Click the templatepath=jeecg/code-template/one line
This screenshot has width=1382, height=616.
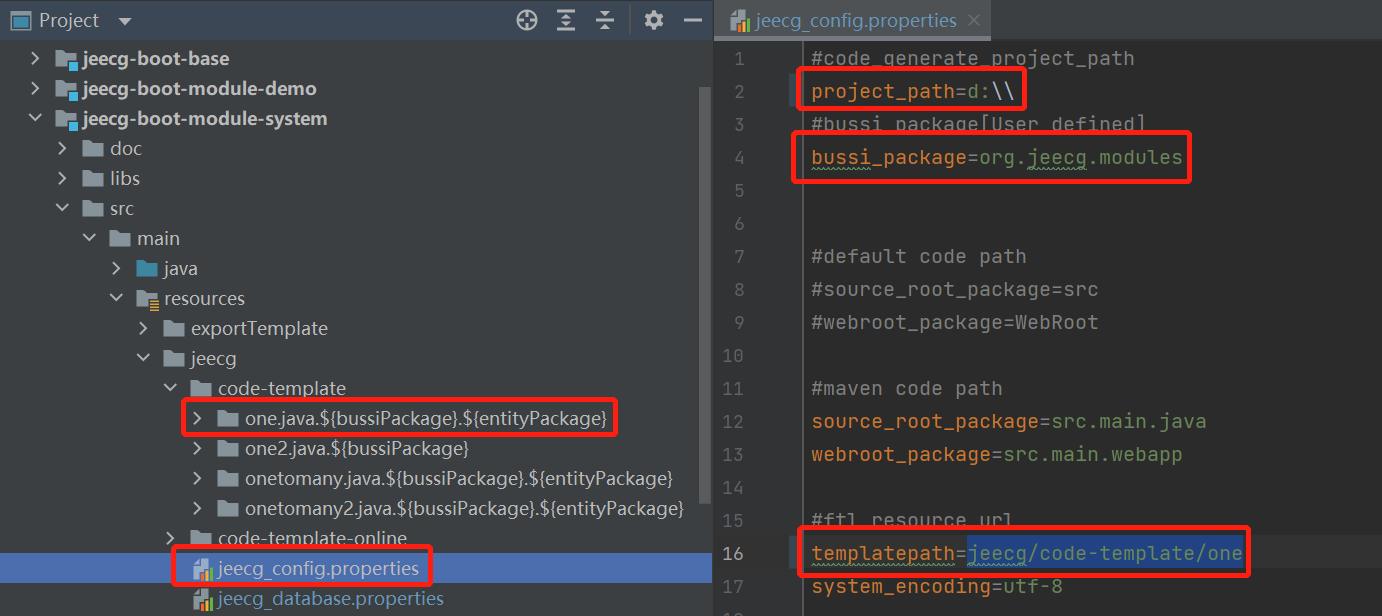tap(1027, 553)
